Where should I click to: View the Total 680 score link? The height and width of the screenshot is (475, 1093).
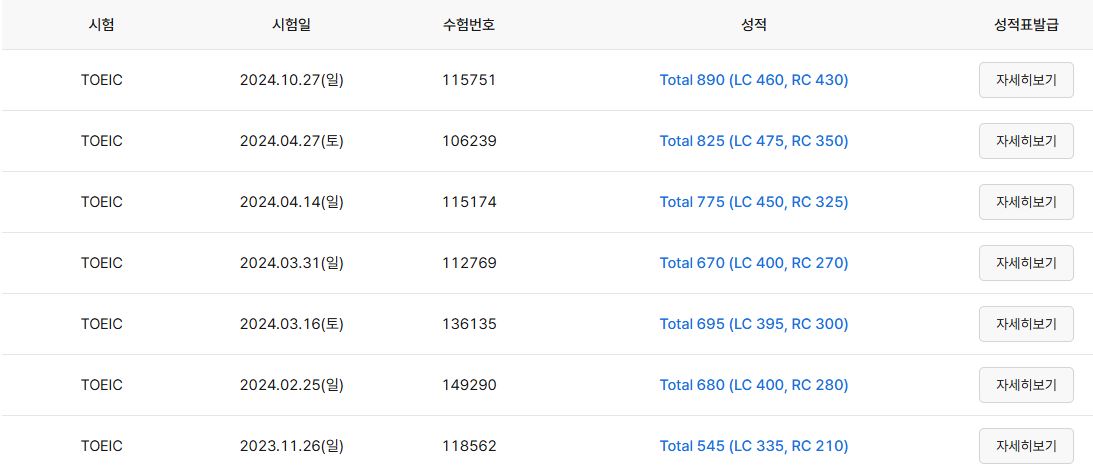(x=754, y=385)
